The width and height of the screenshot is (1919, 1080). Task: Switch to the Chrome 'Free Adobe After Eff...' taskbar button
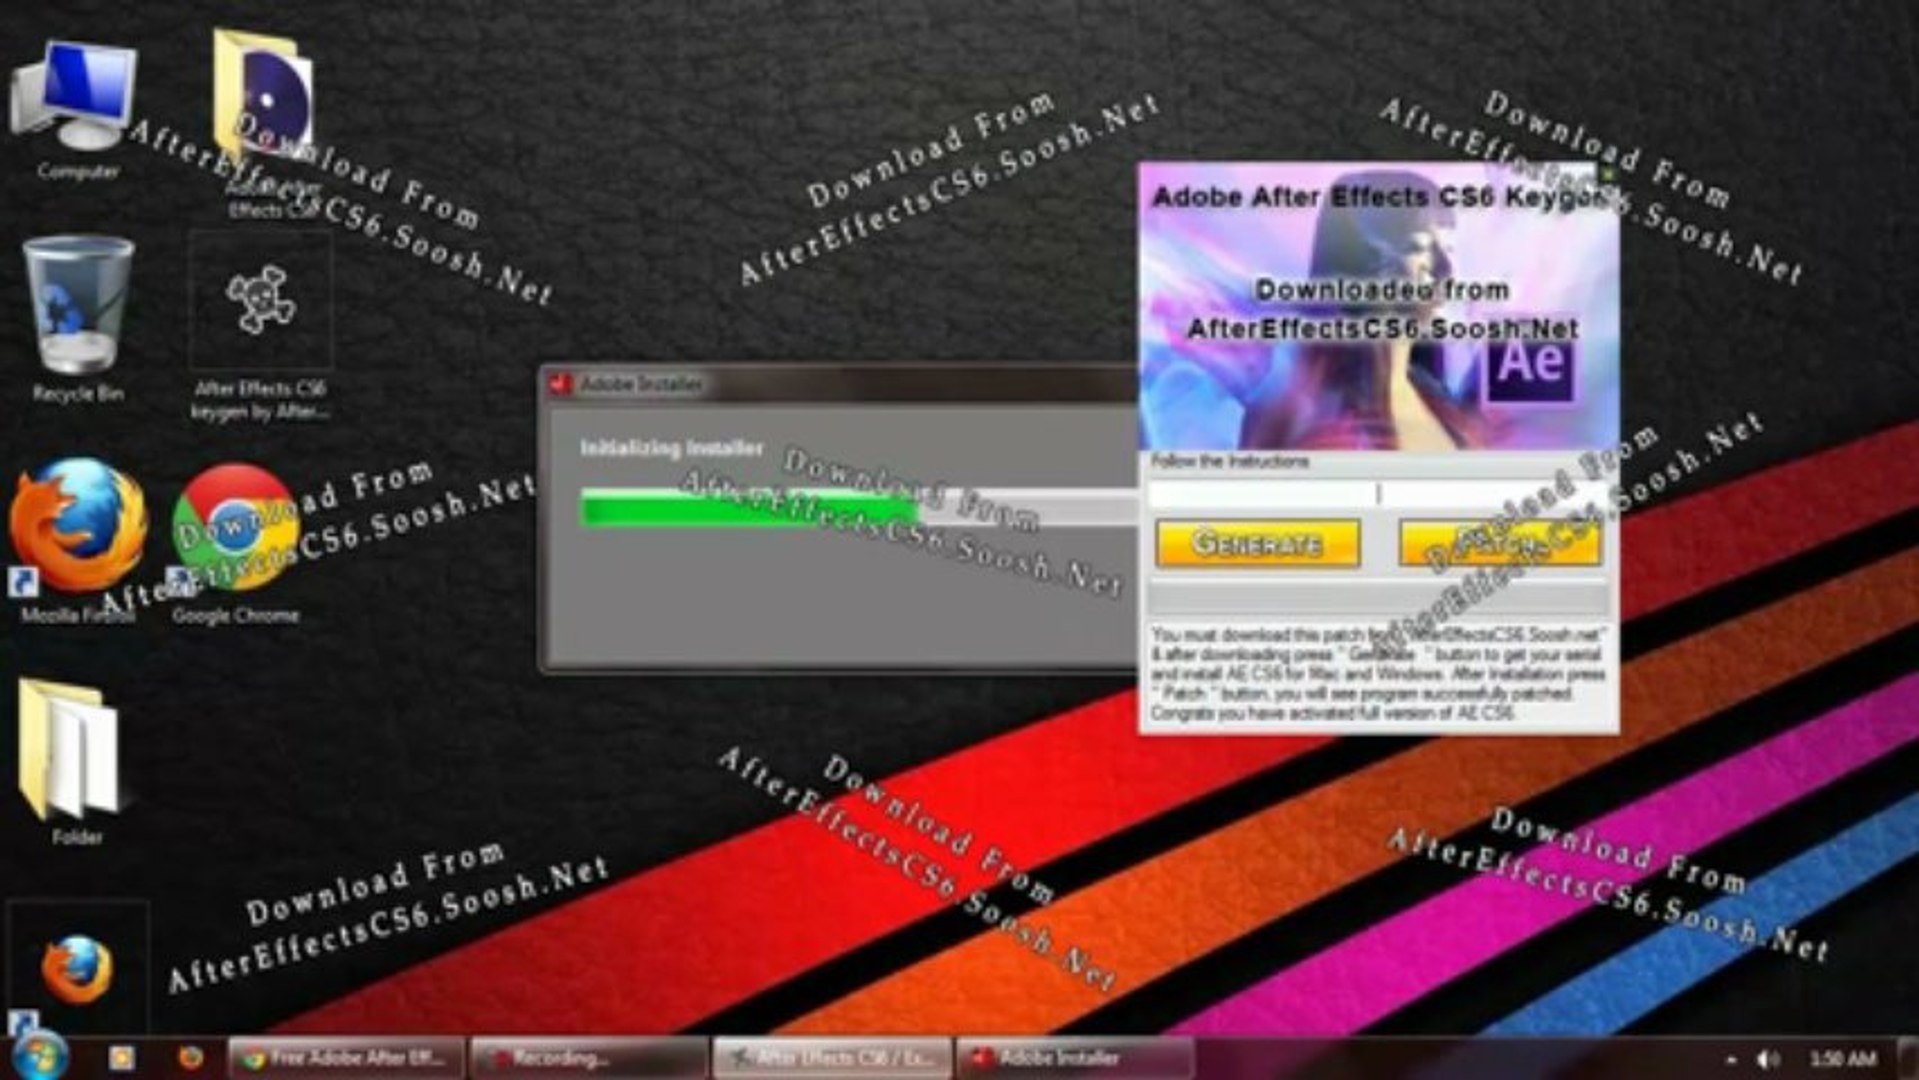346,1057
